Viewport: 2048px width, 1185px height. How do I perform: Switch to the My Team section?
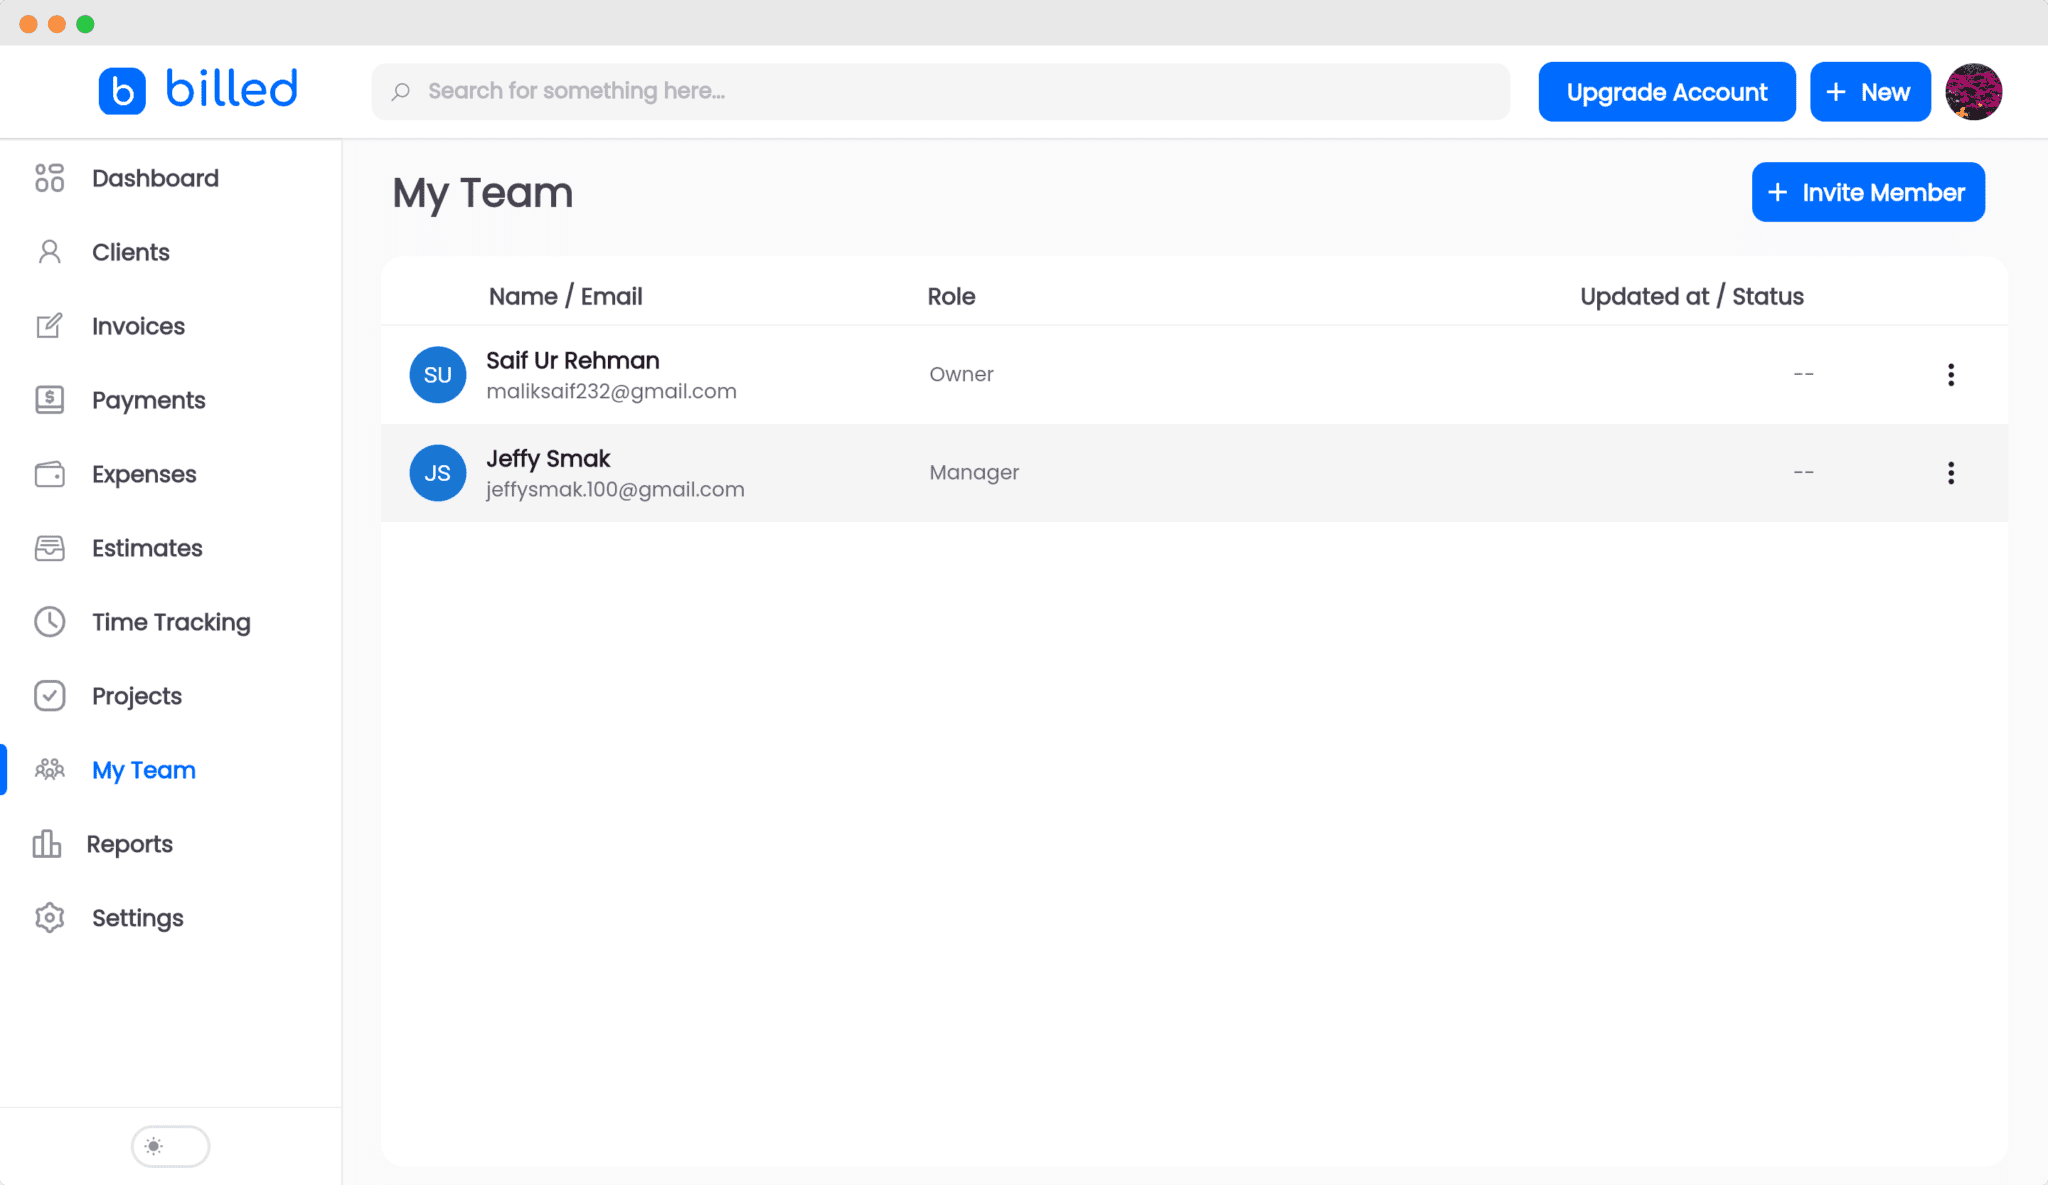pos(143,769)
